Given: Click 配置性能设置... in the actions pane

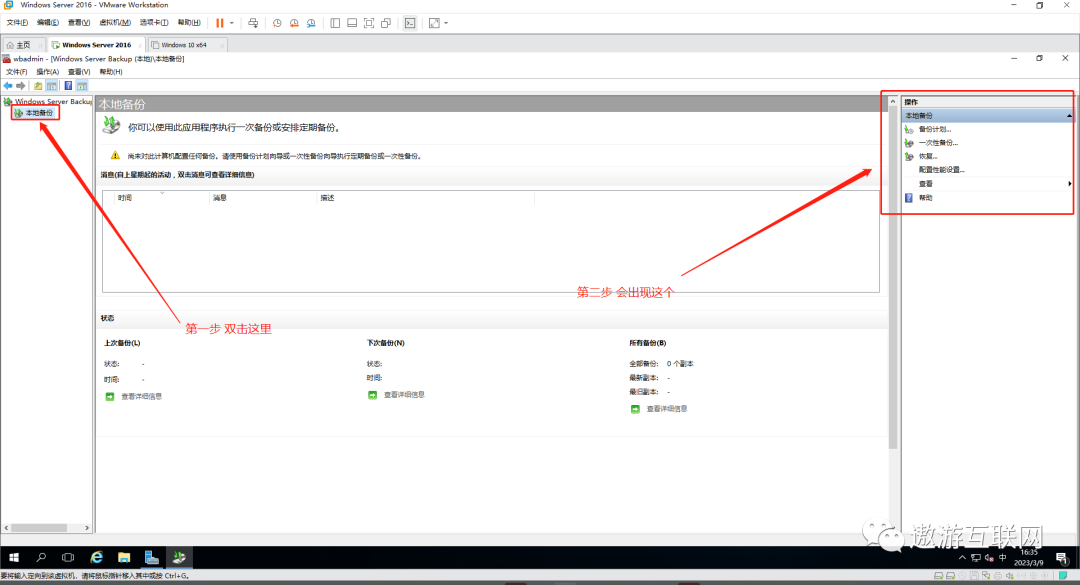Looking at the screenshot, I should click(941, 170).
